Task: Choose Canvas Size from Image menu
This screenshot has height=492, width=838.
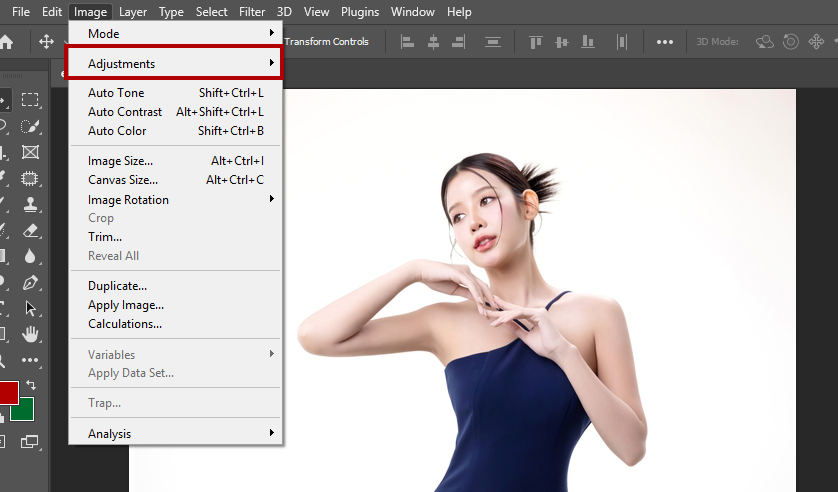Action: point(123,180)
